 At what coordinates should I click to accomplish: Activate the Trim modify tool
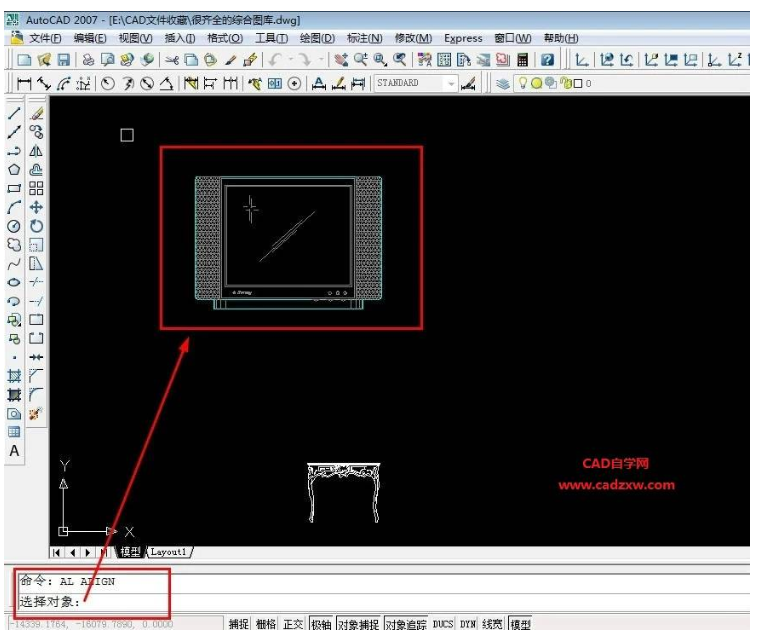(36, 282)
